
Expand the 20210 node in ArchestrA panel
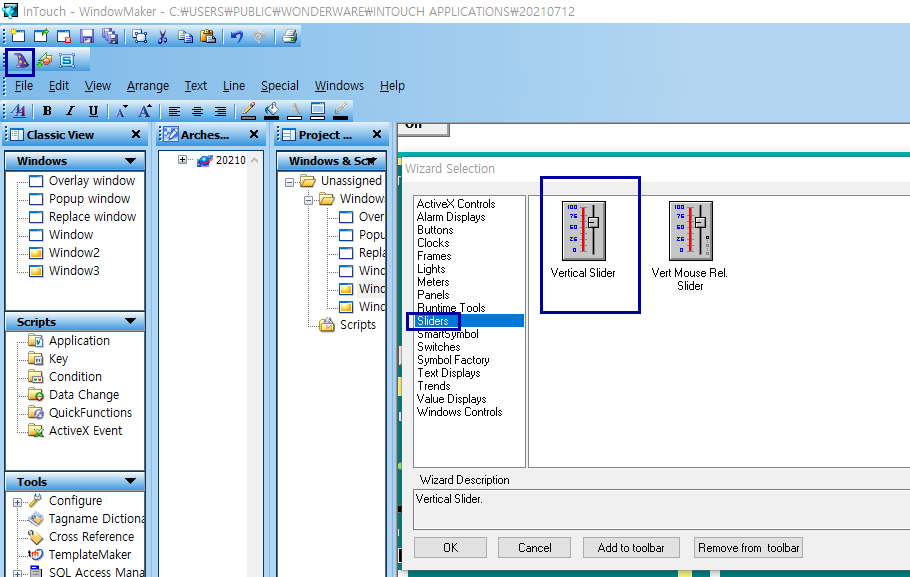[182, 160]
